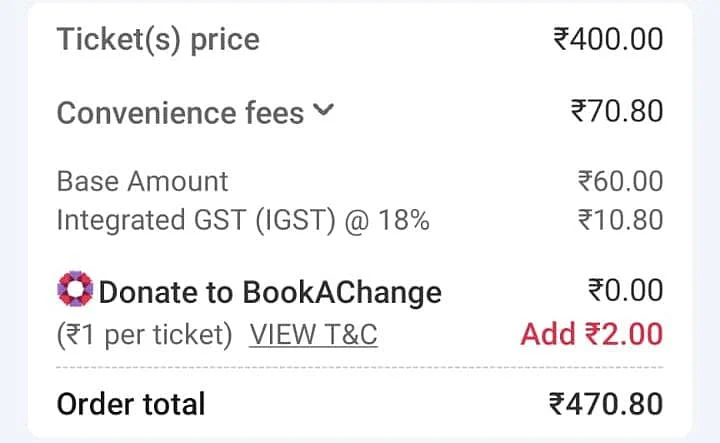The image size is (720, 443).
Task: Tap the Convenience fees label
Action: [180, 113]
